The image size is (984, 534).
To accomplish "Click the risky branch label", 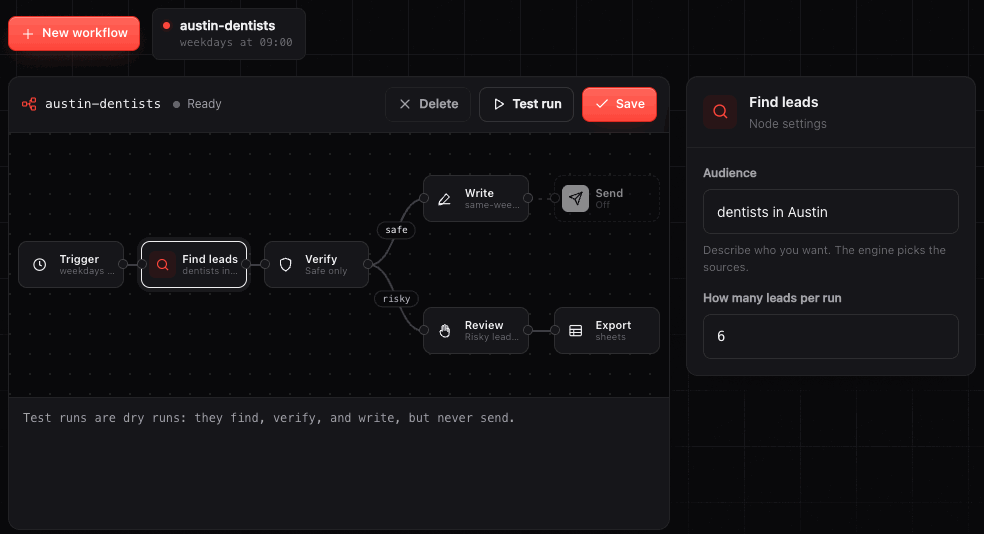I will pos(397,299).
